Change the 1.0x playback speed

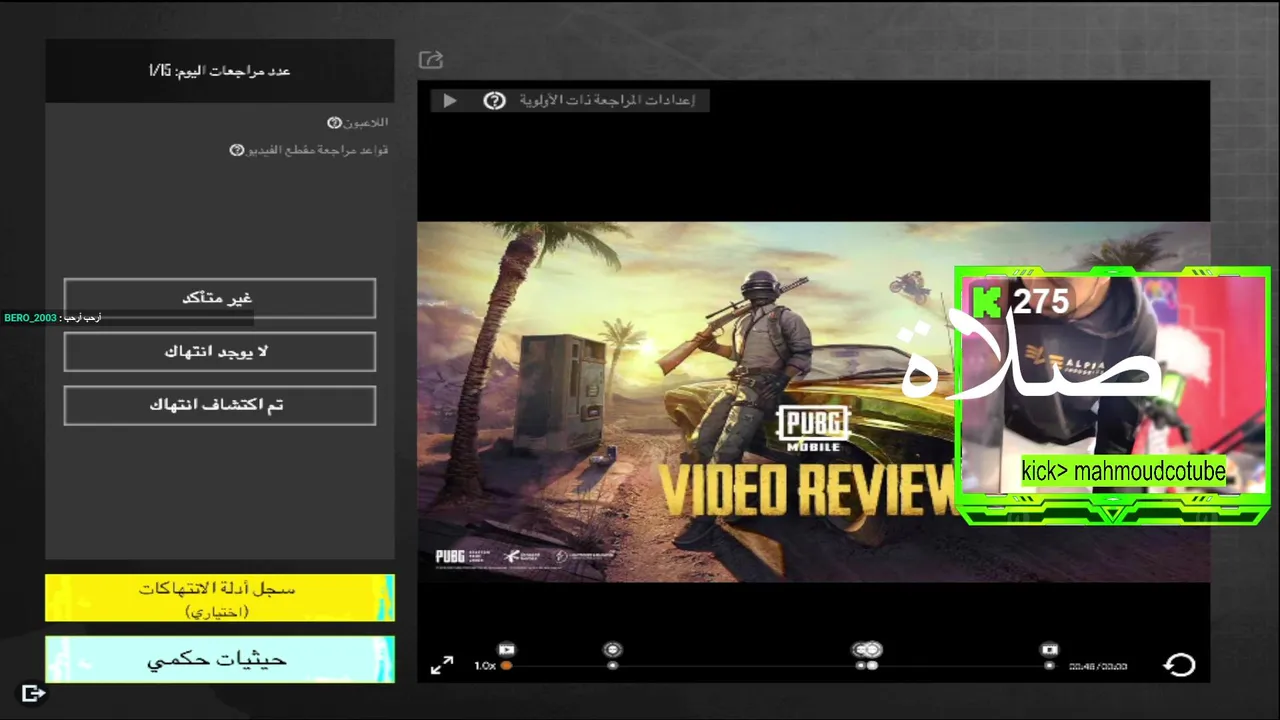point(484,665)
